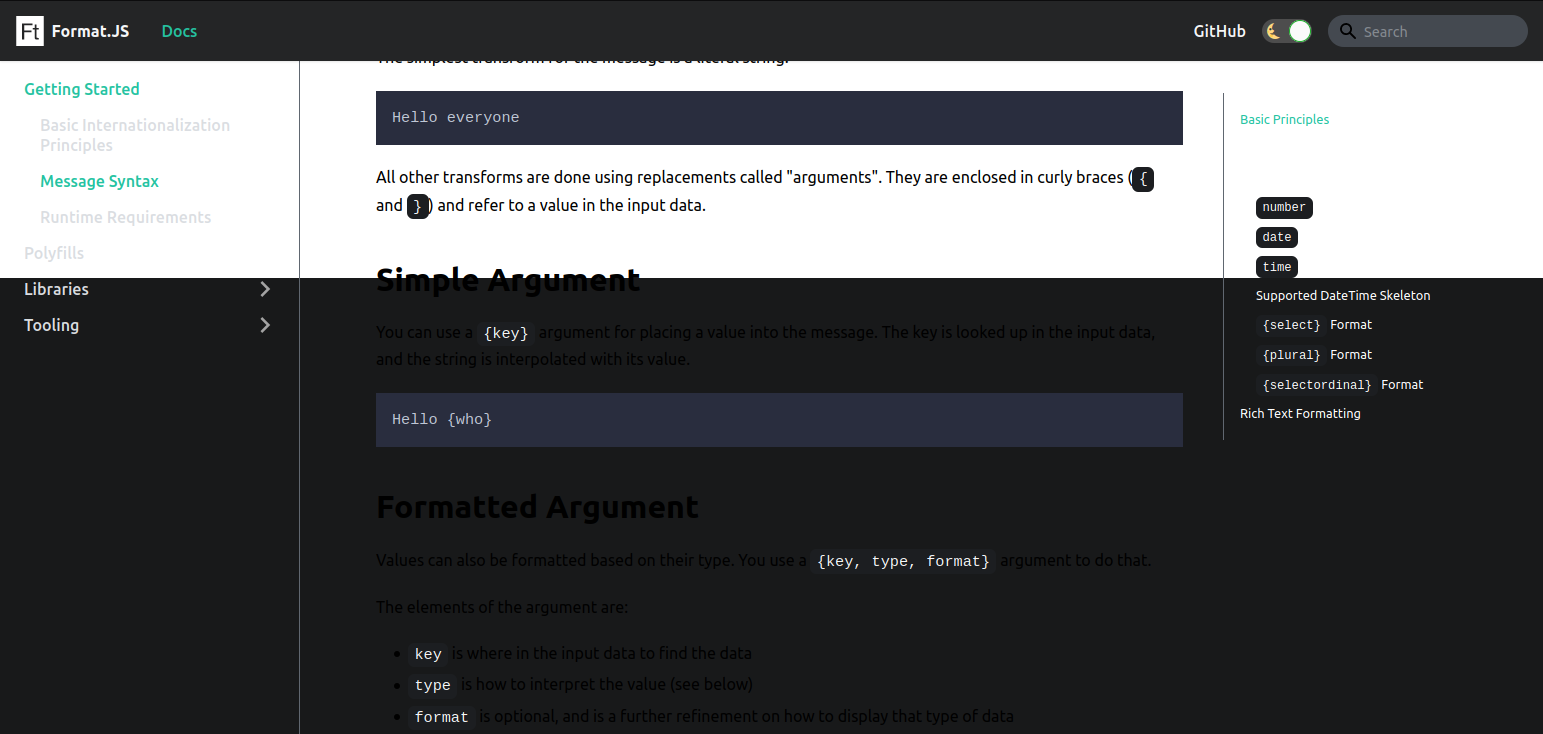Select Message Syntax in the sidebar
1543x734 pixels.
click(x=99, y=181)
